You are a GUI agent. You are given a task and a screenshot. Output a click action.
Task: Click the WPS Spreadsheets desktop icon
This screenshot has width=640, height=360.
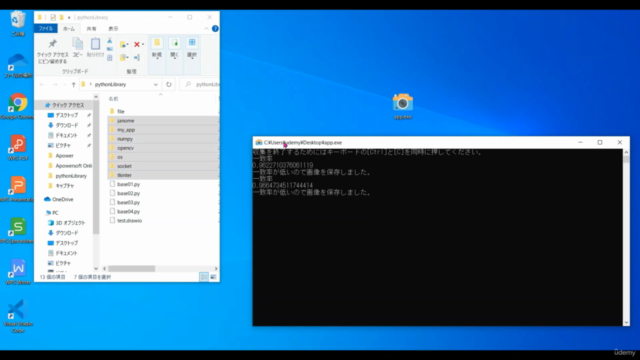point(18,227)
